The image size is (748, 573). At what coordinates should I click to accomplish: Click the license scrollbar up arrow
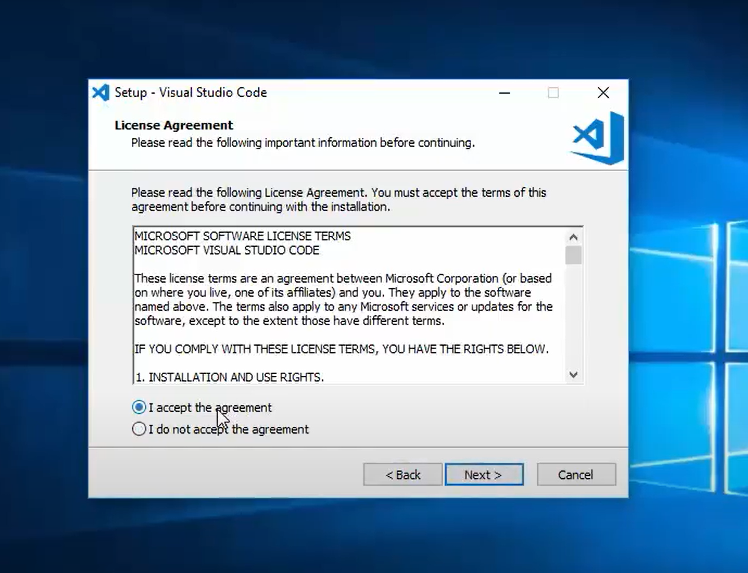point(573,237)
